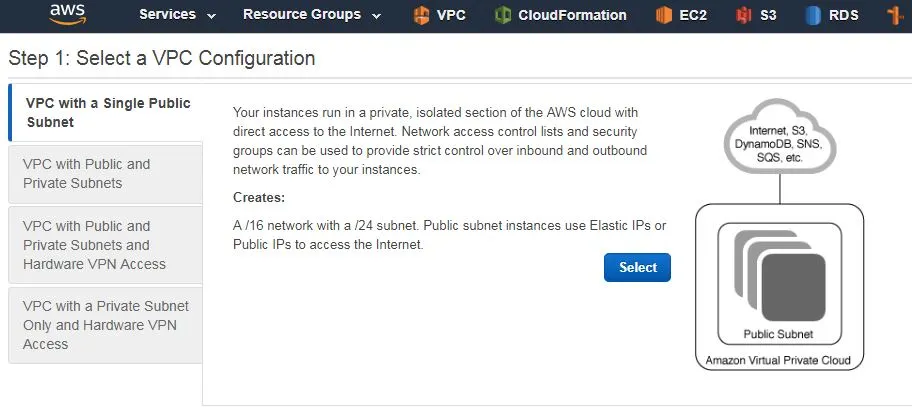
Task: Open the RDS shortcut icon
Action: point(813,15)
